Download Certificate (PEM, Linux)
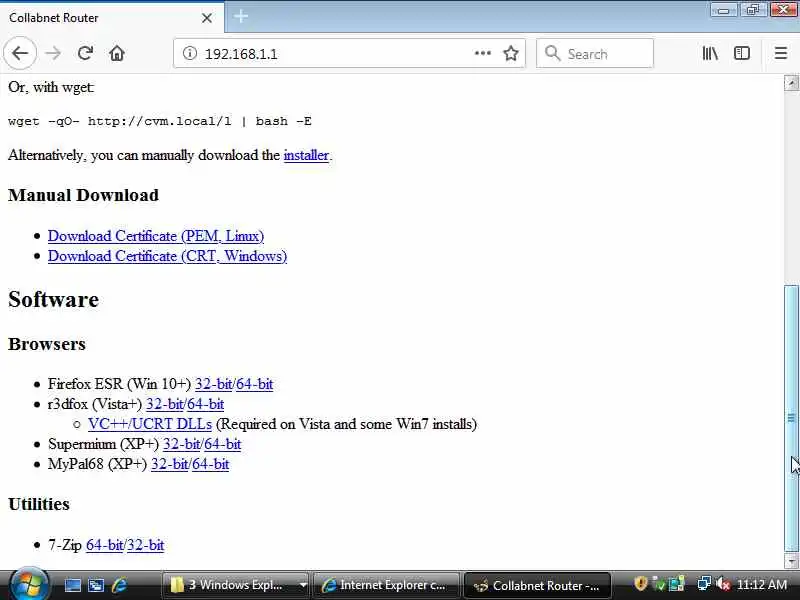This screenshot has height=600, width=800. click(156, 236)
